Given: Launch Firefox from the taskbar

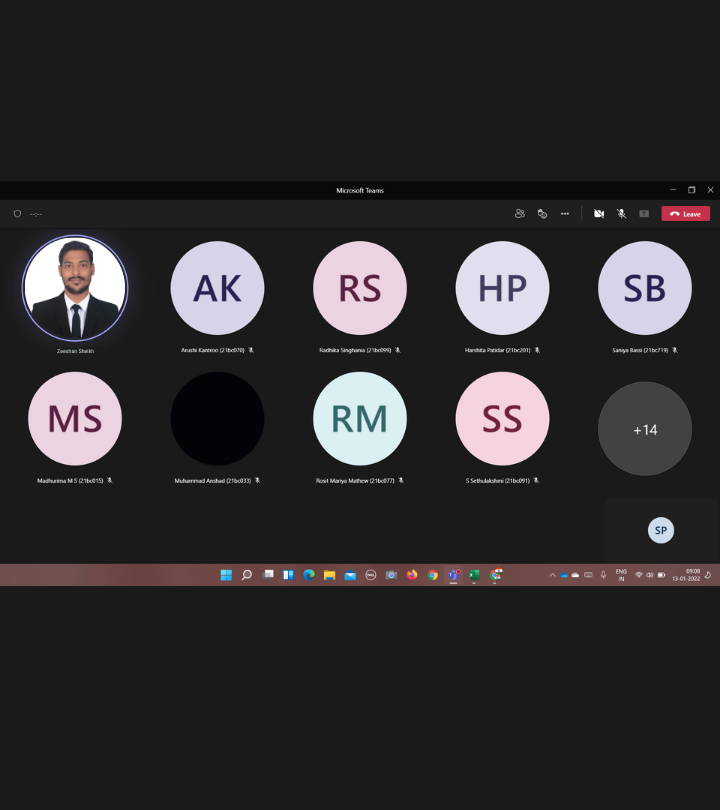Looking at the screenshot, I should point(412,575).
